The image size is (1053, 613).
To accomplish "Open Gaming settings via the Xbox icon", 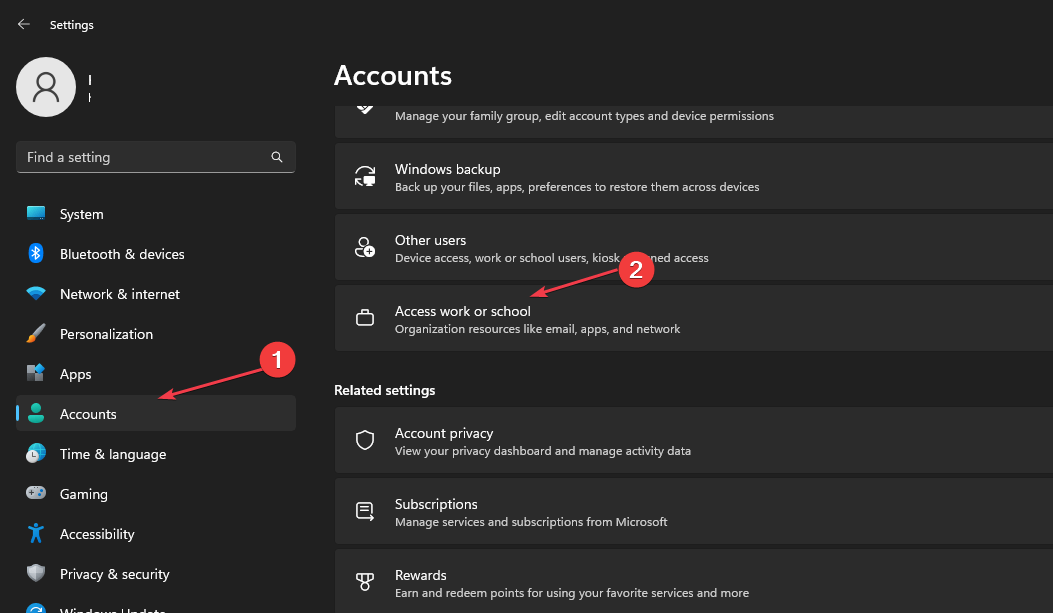I will point(36,493).
